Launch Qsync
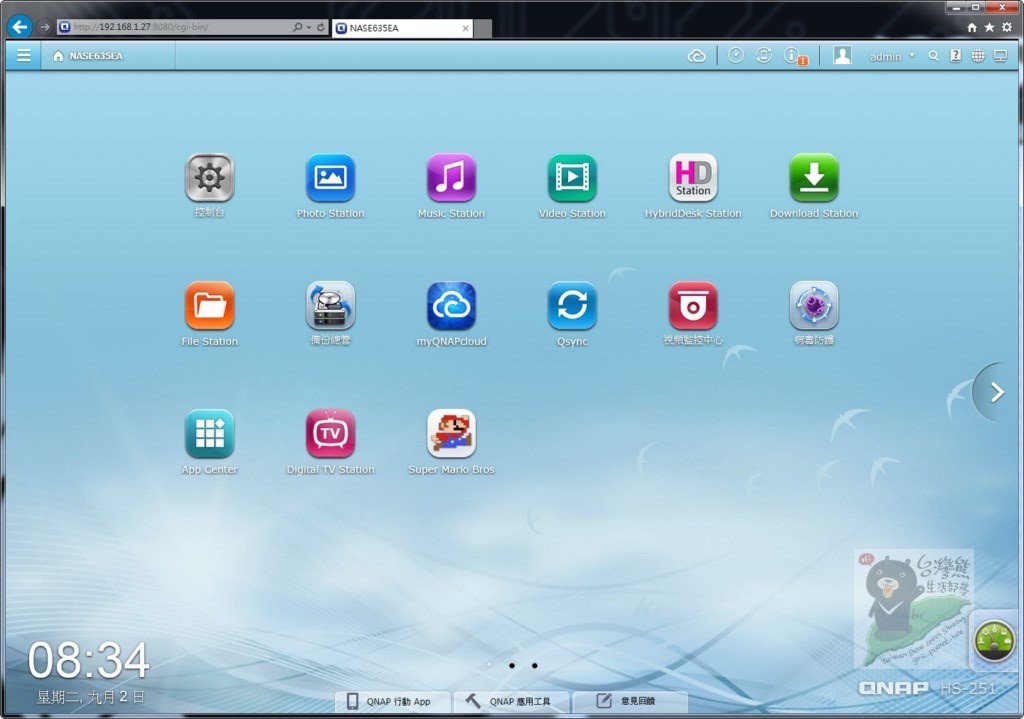The image size is (1024, 719). pyautogui.click(x=572, y=306)
